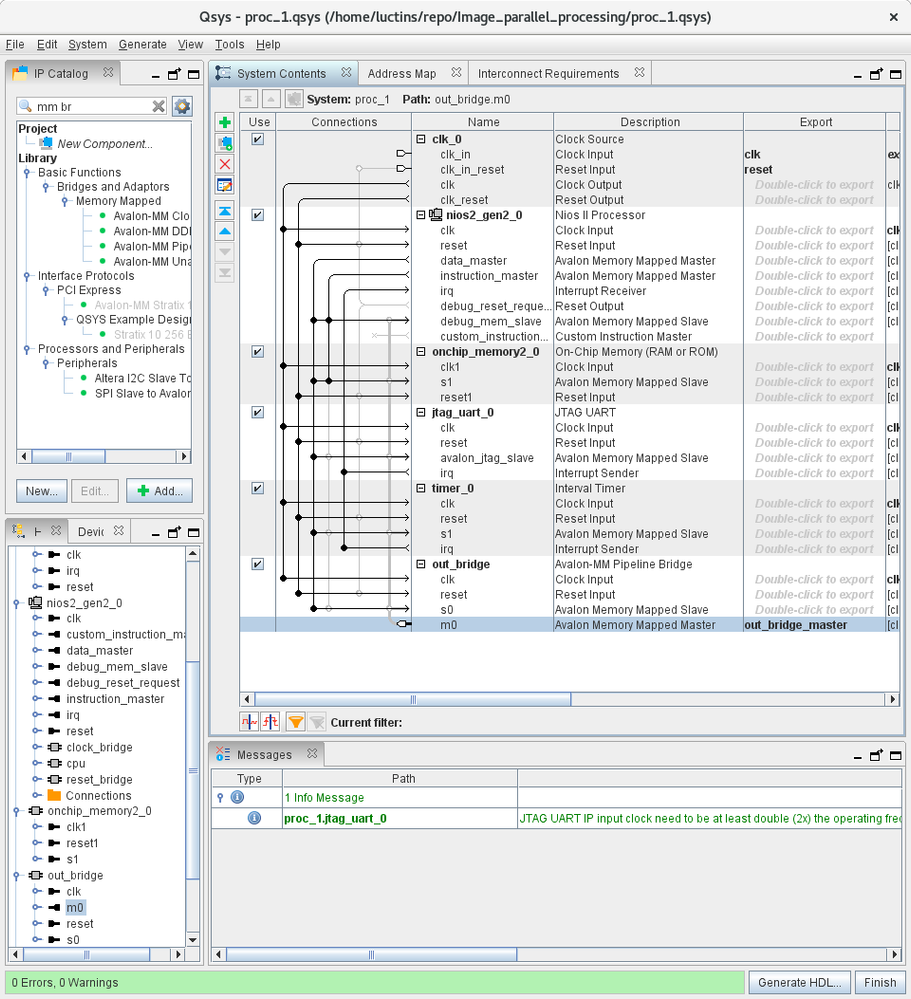Open IP Catalog settings gear icon
This screenshot has height=999, width=911.
[182, 106]
